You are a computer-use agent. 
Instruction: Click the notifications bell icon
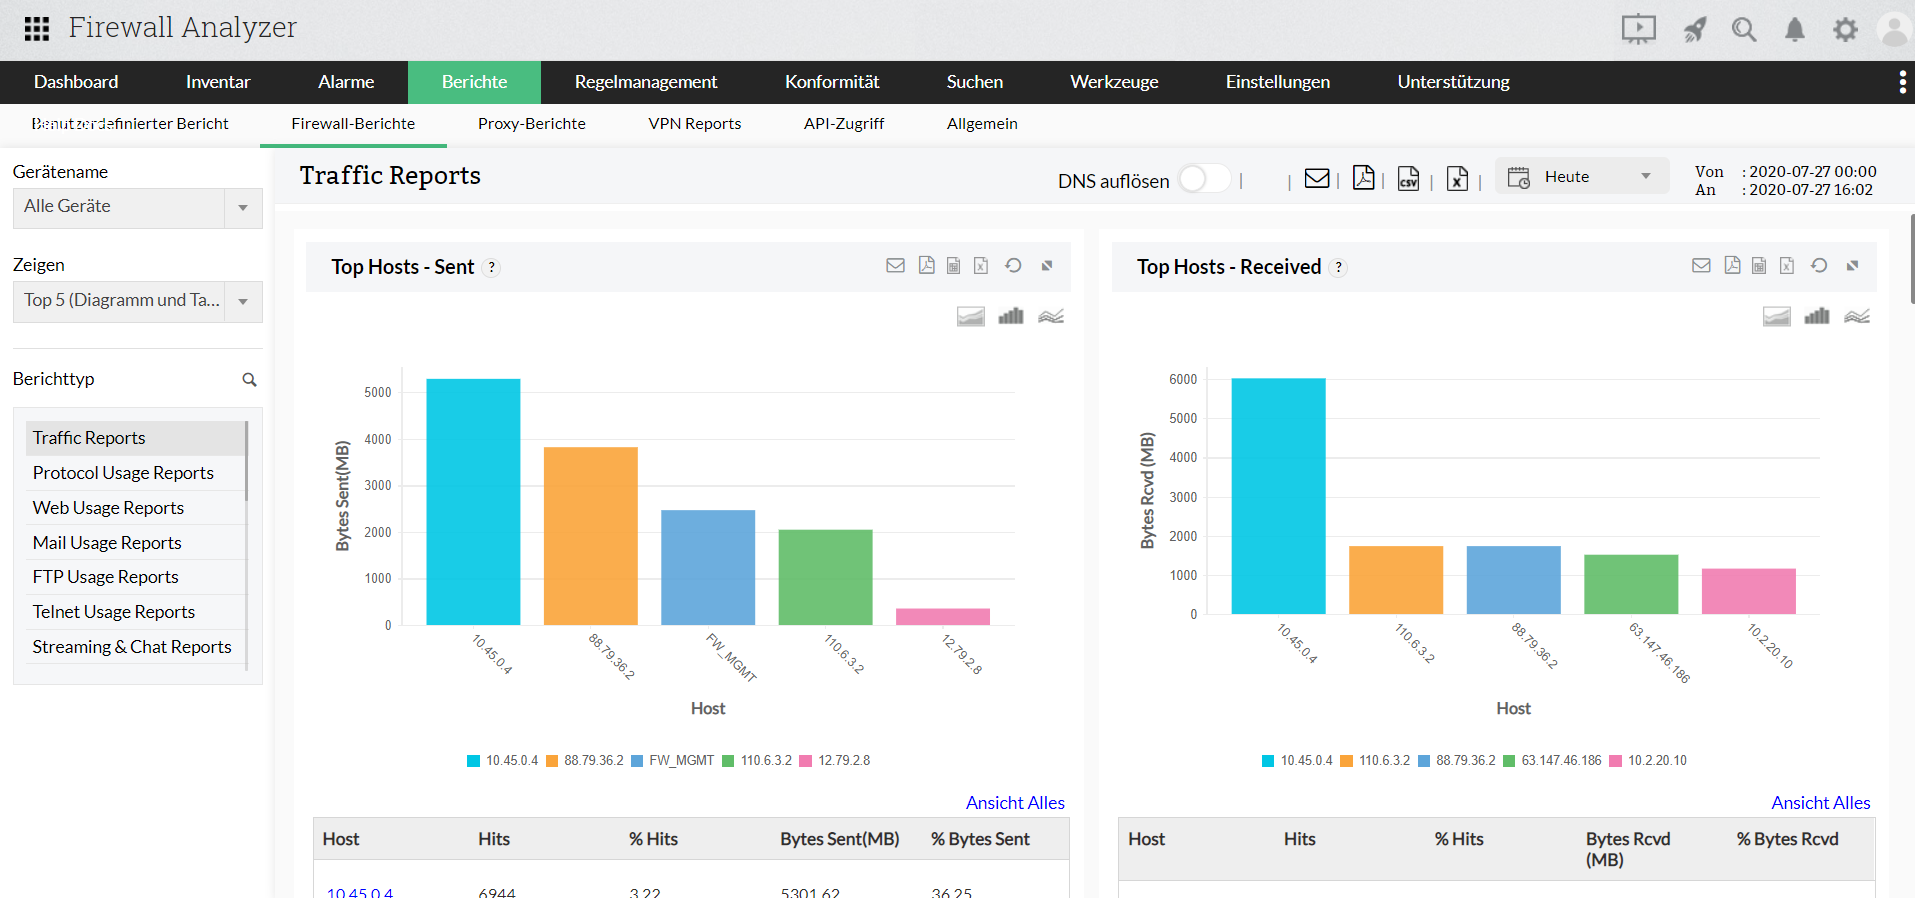pos(1795,30)
